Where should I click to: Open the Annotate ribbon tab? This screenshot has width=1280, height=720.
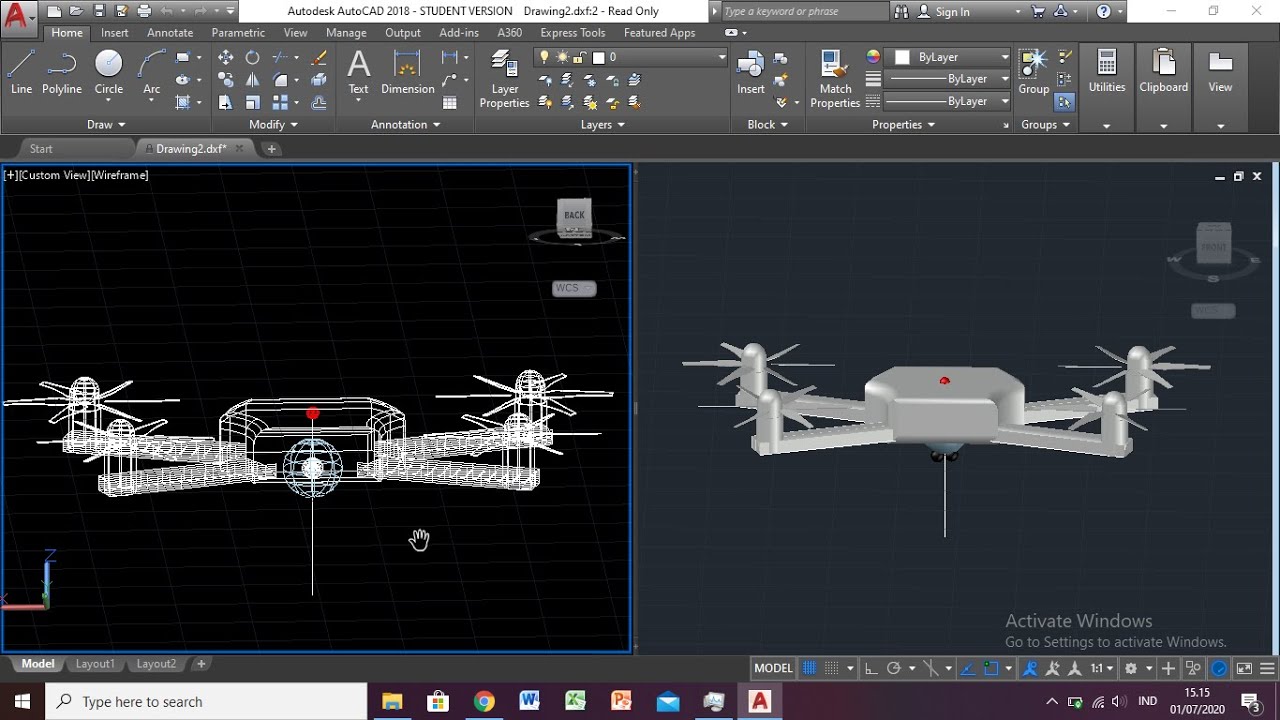[x=170, y=32]
